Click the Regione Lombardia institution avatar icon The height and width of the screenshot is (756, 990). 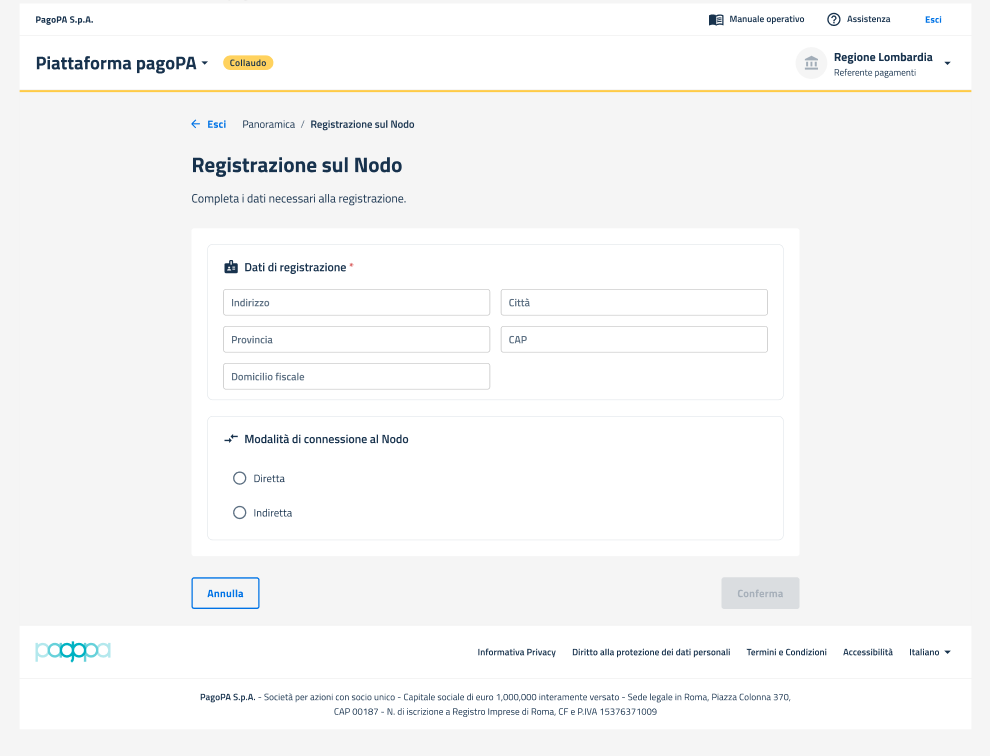coord(811,64)
